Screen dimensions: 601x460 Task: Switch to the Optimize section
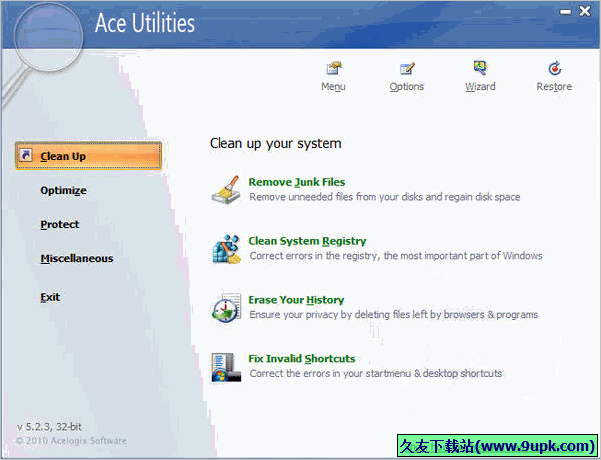tap(63, 191)
